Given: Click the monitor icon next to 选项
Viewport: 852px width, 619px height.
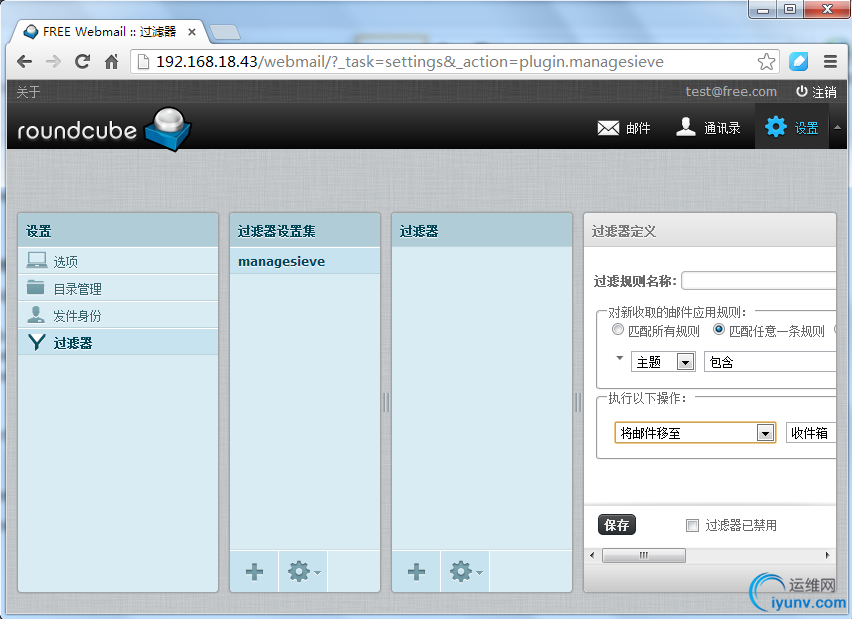Looking at the screenshot, I should 36,260.
